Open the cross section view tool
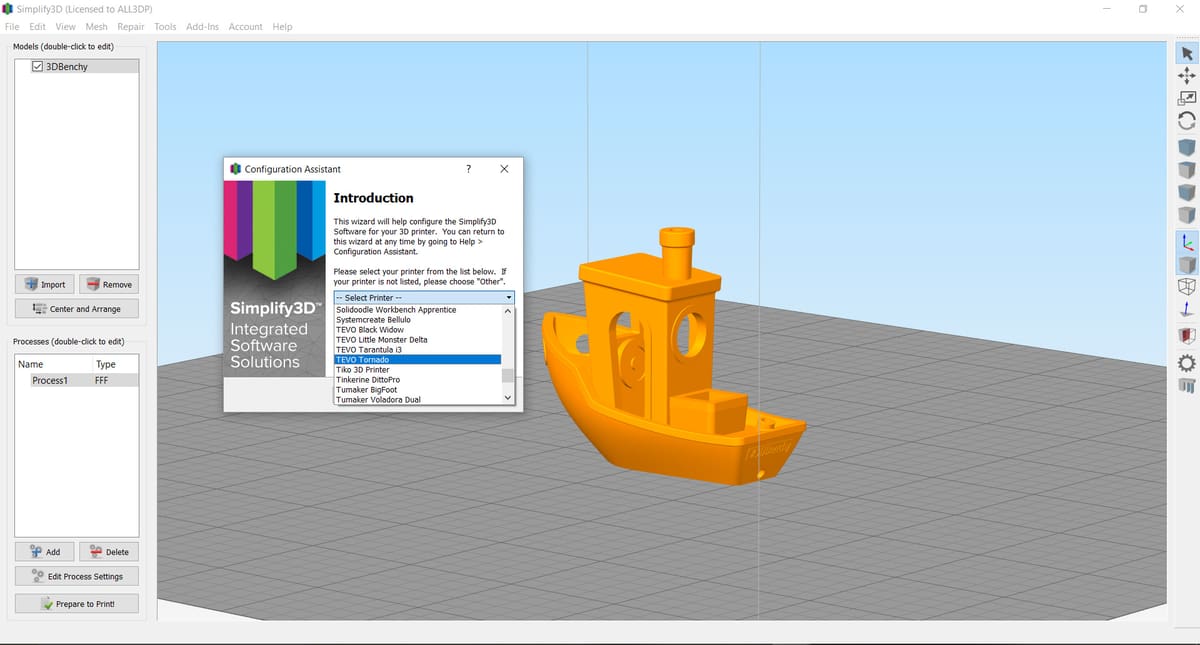 (x=1187, y=335)
